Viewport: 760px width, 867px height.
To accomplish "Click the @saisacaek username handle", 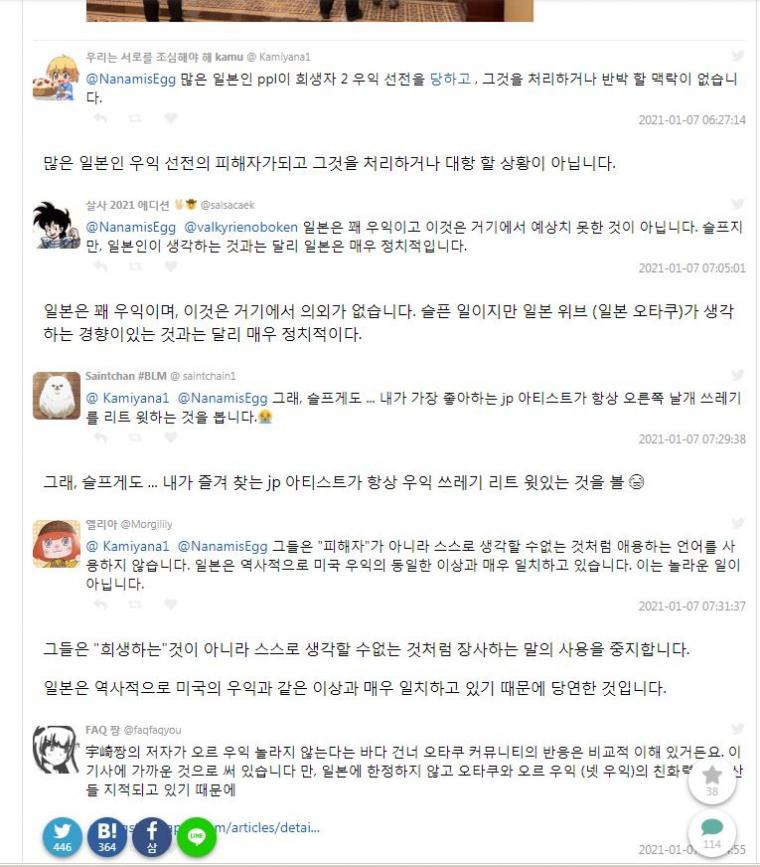I will pyautogui.click(x=227, y=205).
